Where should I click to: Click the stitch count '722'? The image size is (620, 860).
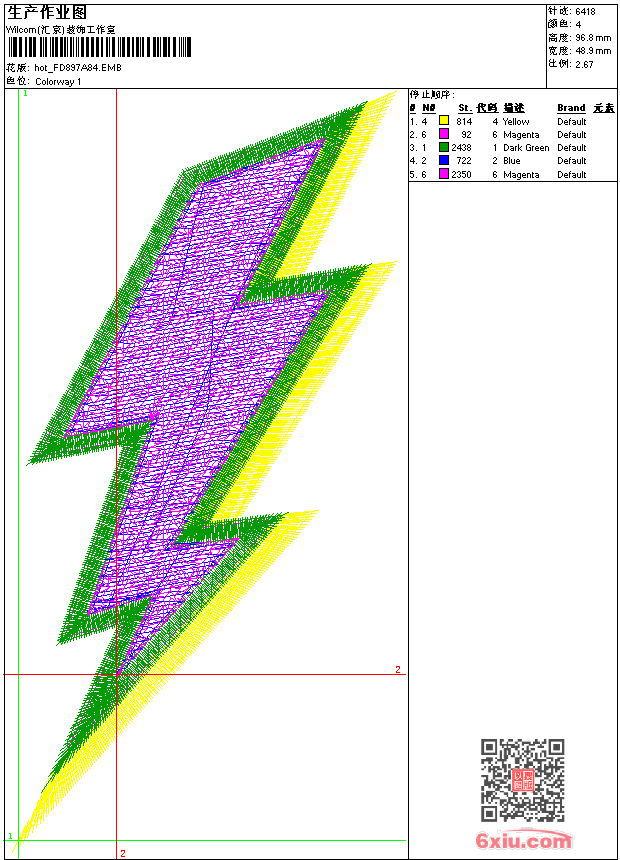pyautogui.click(x=464, y=161)
